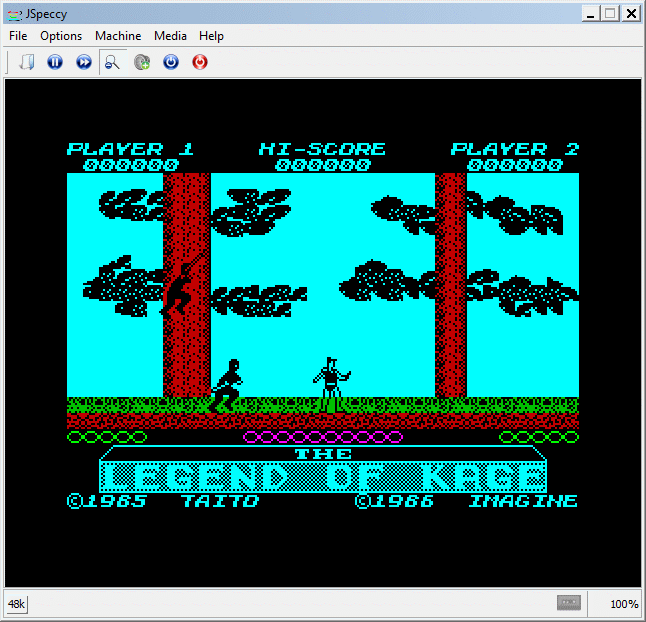Open the Media menu
The image size is (646, 622).
pyautogui.click(x=170, y=36)
